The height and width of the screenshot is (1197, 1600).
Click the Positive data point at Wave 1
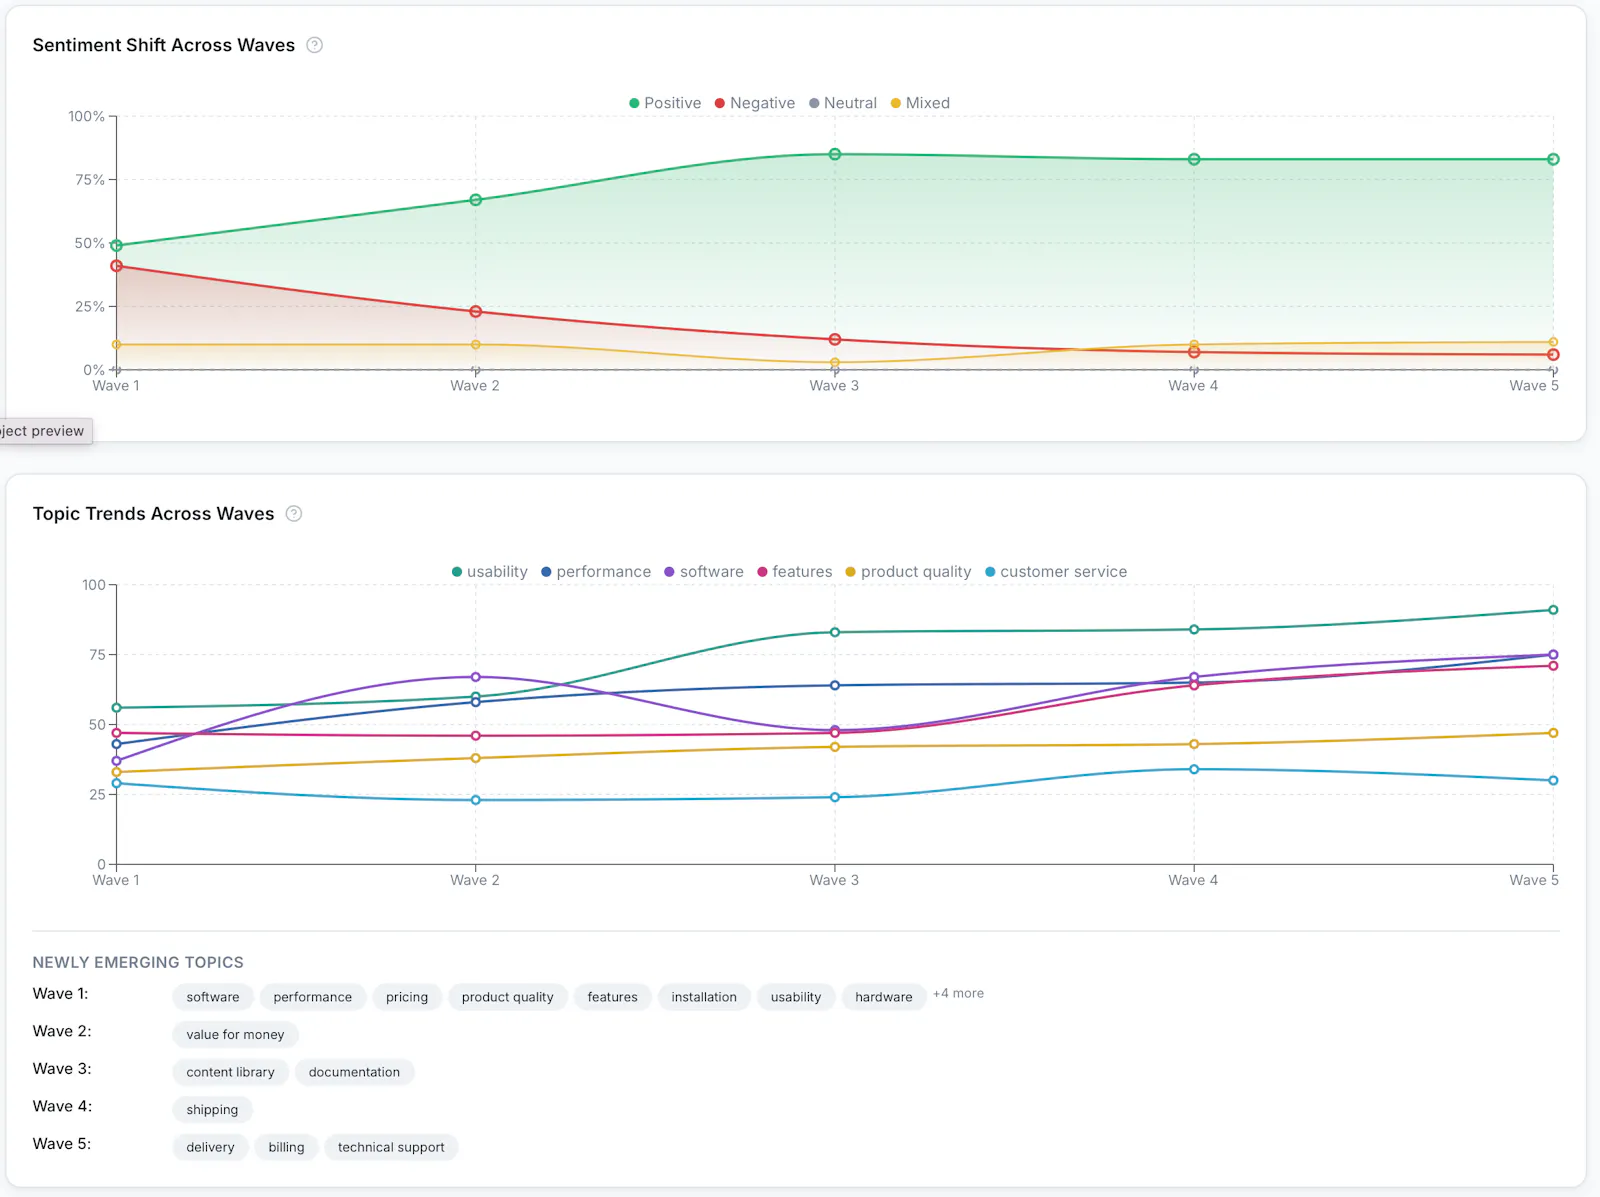[x=117, y=245]
